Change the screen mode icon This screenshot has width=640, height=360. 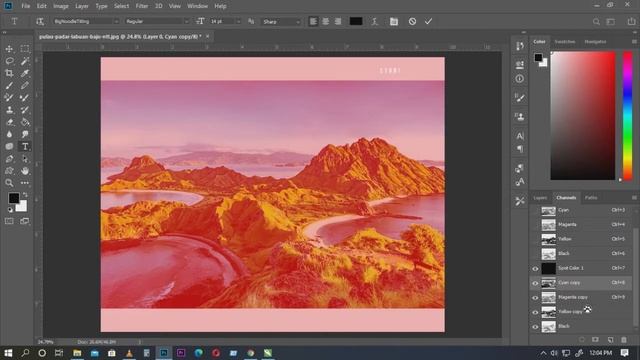click(x=25, y=221)
